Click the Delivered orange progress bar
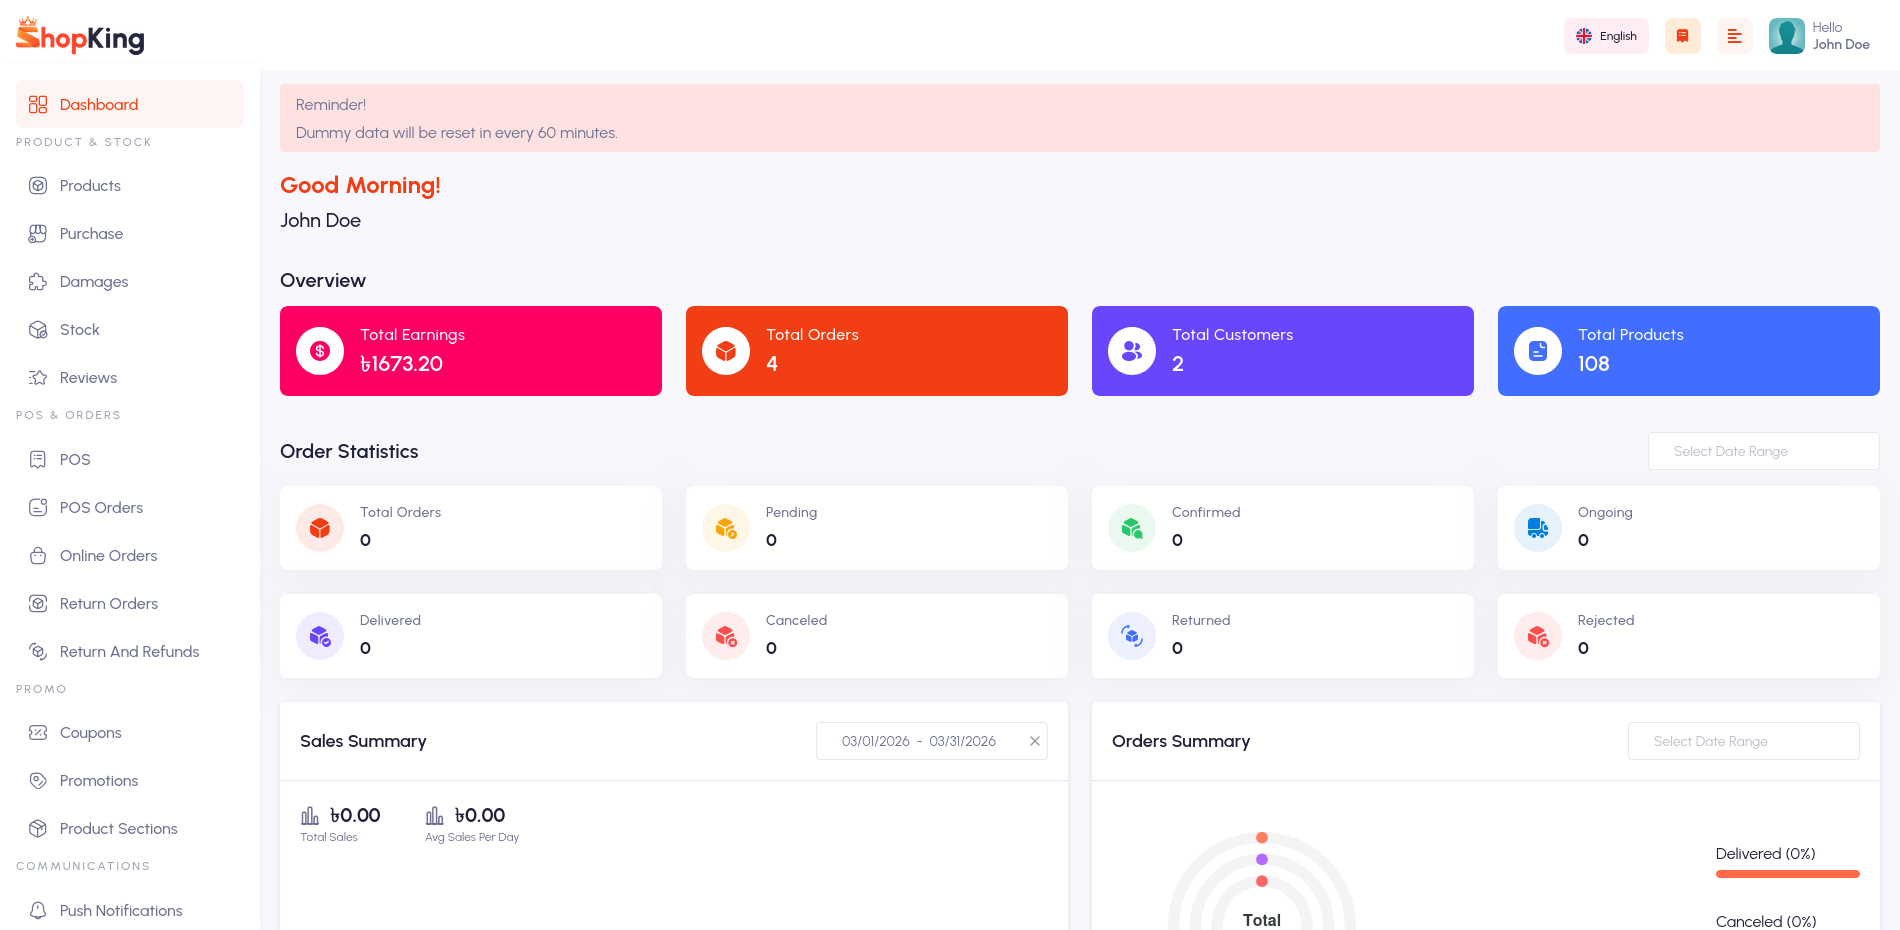 click(x=1787, y=874)
